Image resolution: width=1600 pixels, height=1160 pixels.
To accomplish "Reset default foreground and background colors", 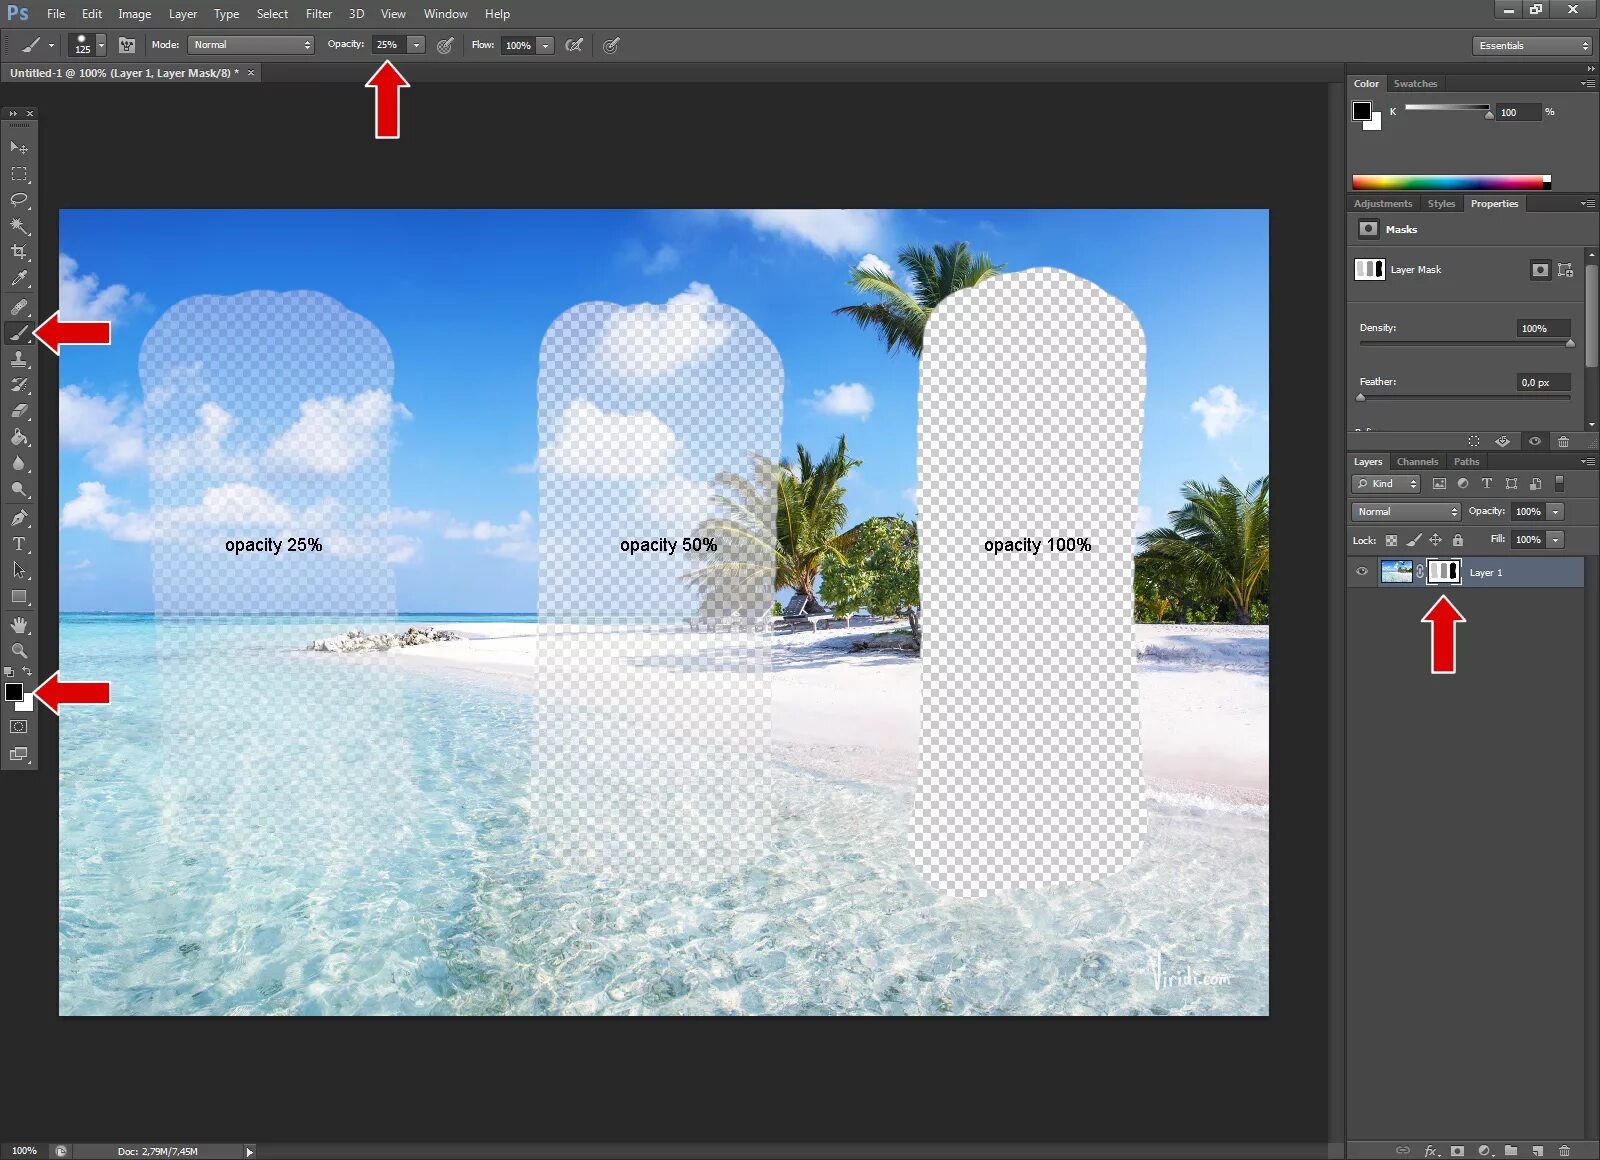I will click(x=9, y=672).
